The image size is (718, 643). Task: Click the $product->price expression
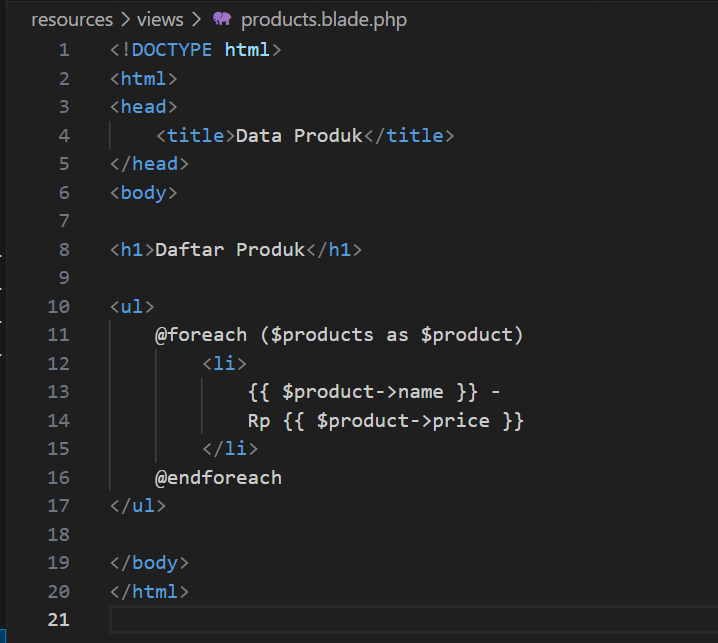click(x=403, y=420)
